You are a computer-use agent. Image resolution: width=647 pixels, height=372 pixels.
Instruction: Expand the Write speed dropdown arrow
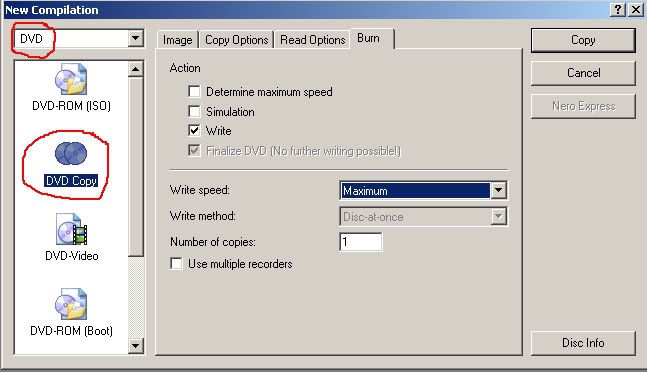pyautogui.click(x=498, y=191)
